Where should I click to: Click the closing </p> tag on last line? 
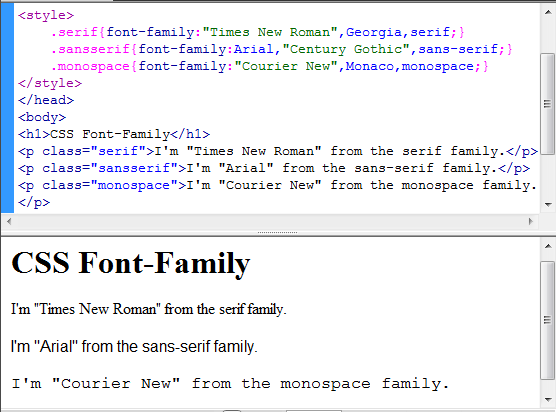click(x=34, y=202)
